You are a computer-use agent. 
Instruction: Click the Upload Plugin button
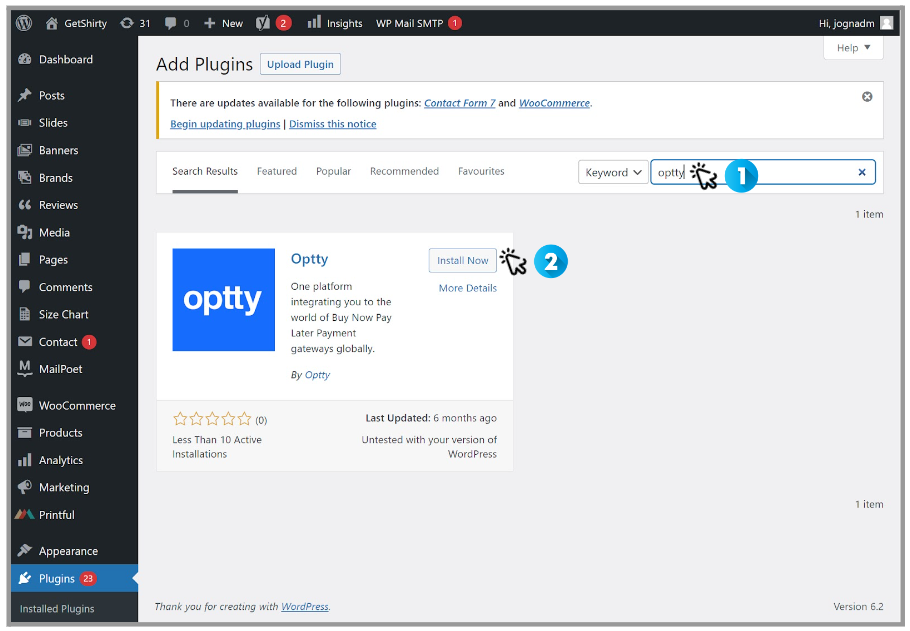tap(300, 64)
